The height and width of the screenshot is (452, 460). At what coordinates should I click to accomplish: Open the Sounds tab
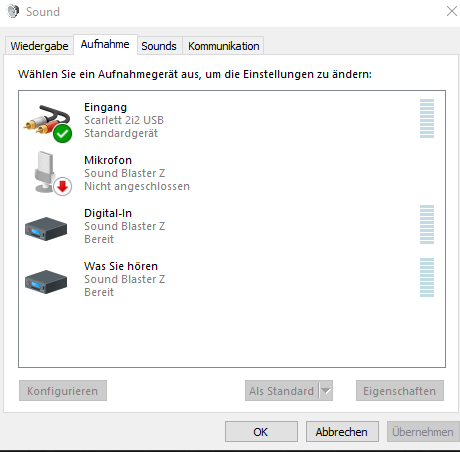(159, 46)
